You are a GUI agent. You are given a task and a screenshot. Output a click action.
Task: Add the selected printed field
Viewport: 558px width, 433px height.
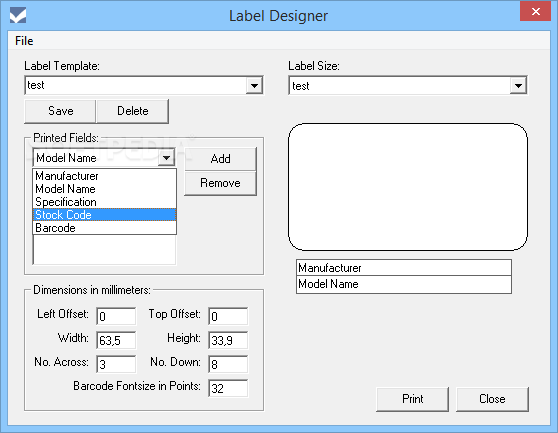[220, 159]
